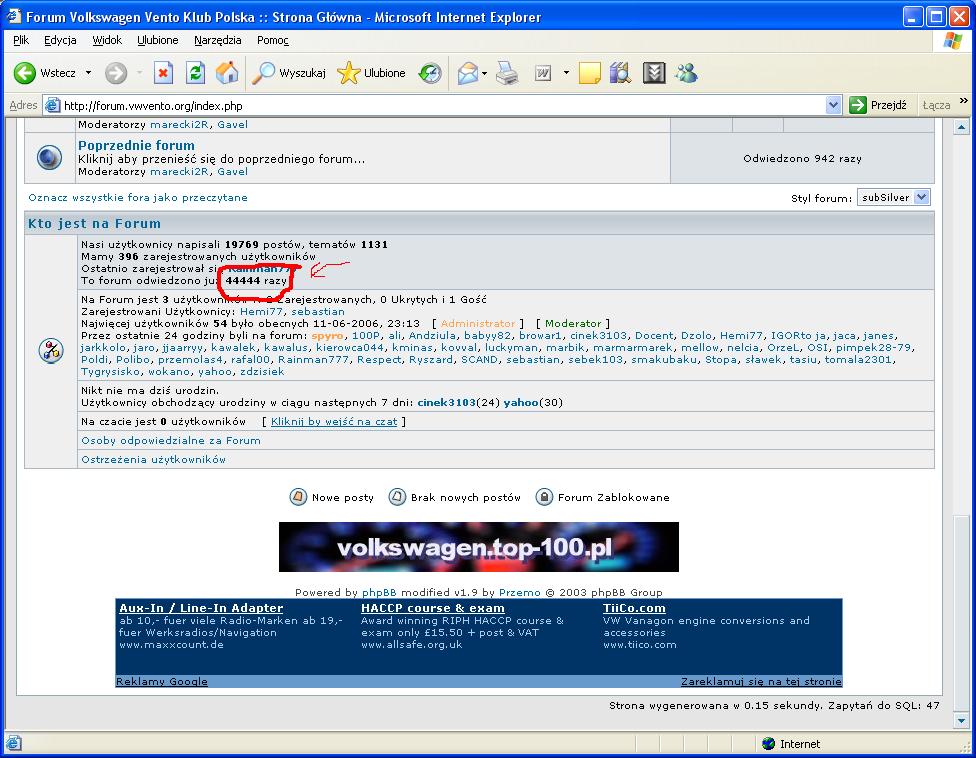The width and height of the screenshot is (976, 758).
Task: Click the Poprzednie forum round icon
Action: coord(50,157)
